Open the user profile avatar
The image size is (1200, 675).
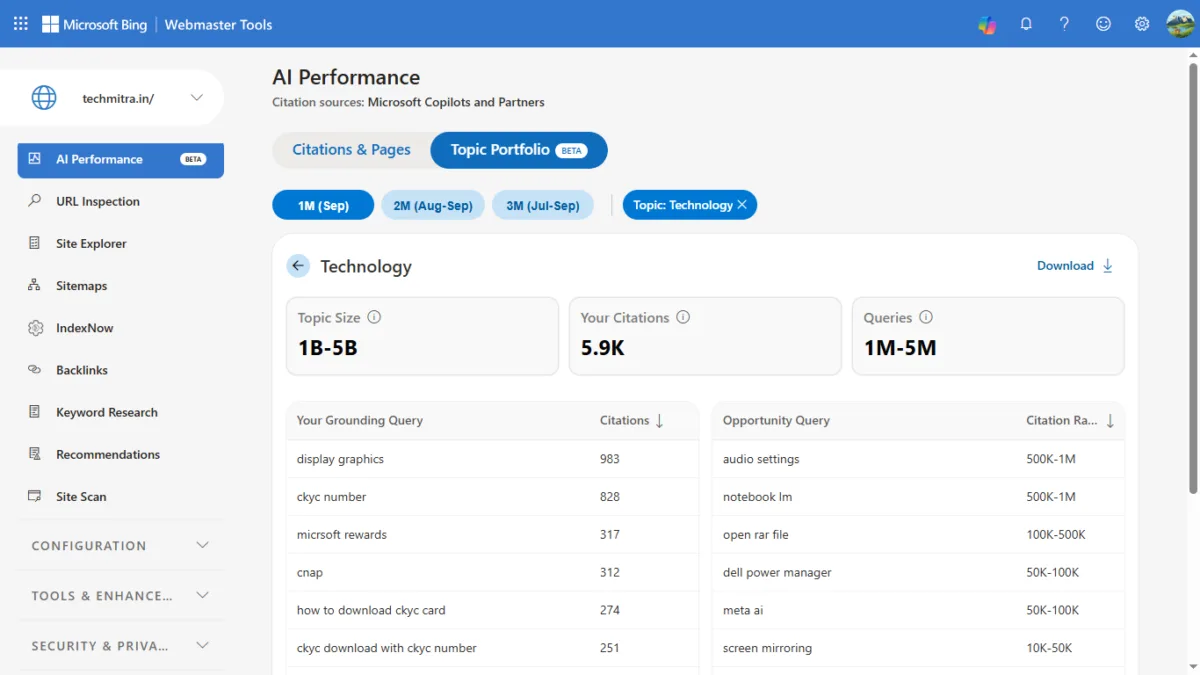point(1180,24)
